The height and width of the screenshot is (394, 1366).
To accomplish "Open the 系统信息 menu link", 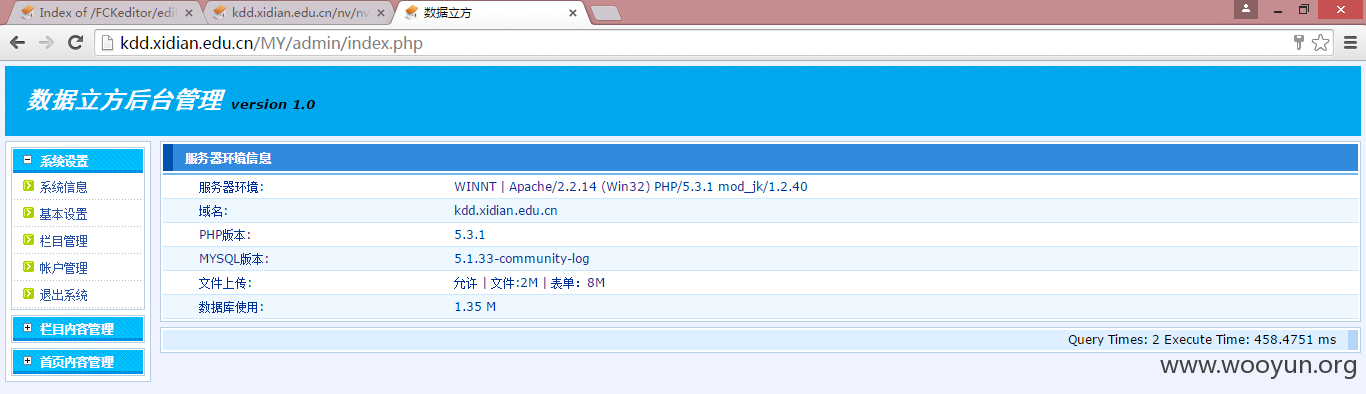I will pos(63,187).
